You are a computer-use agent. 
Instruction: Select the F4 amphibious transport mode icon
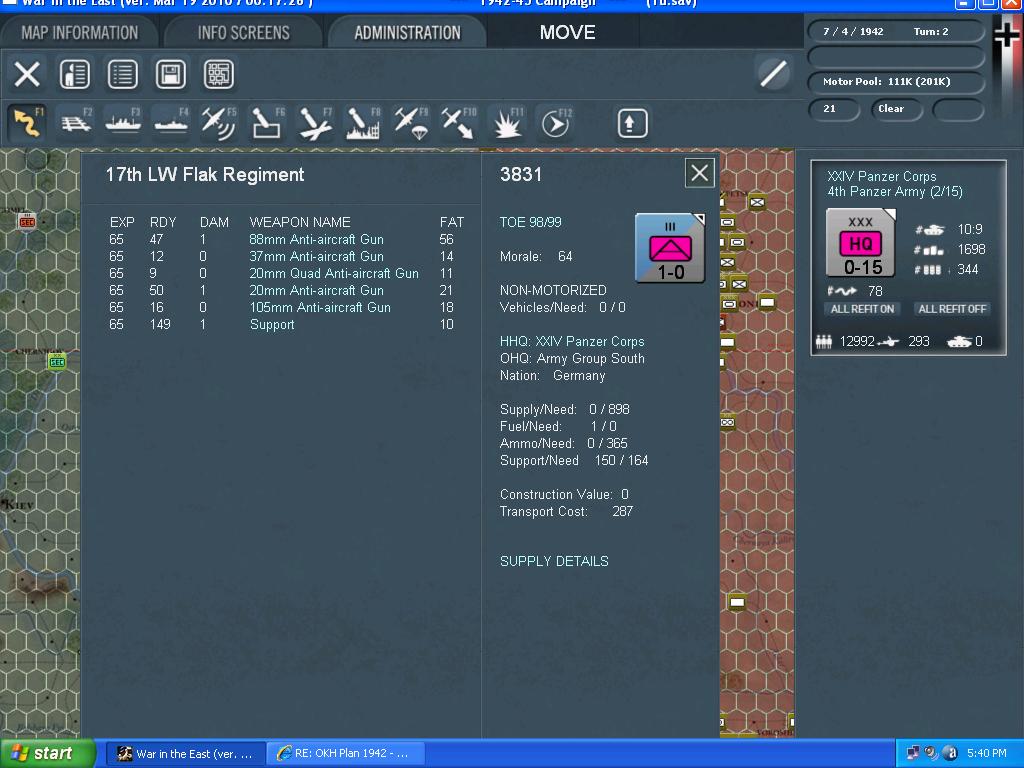[x=171, y=122]
